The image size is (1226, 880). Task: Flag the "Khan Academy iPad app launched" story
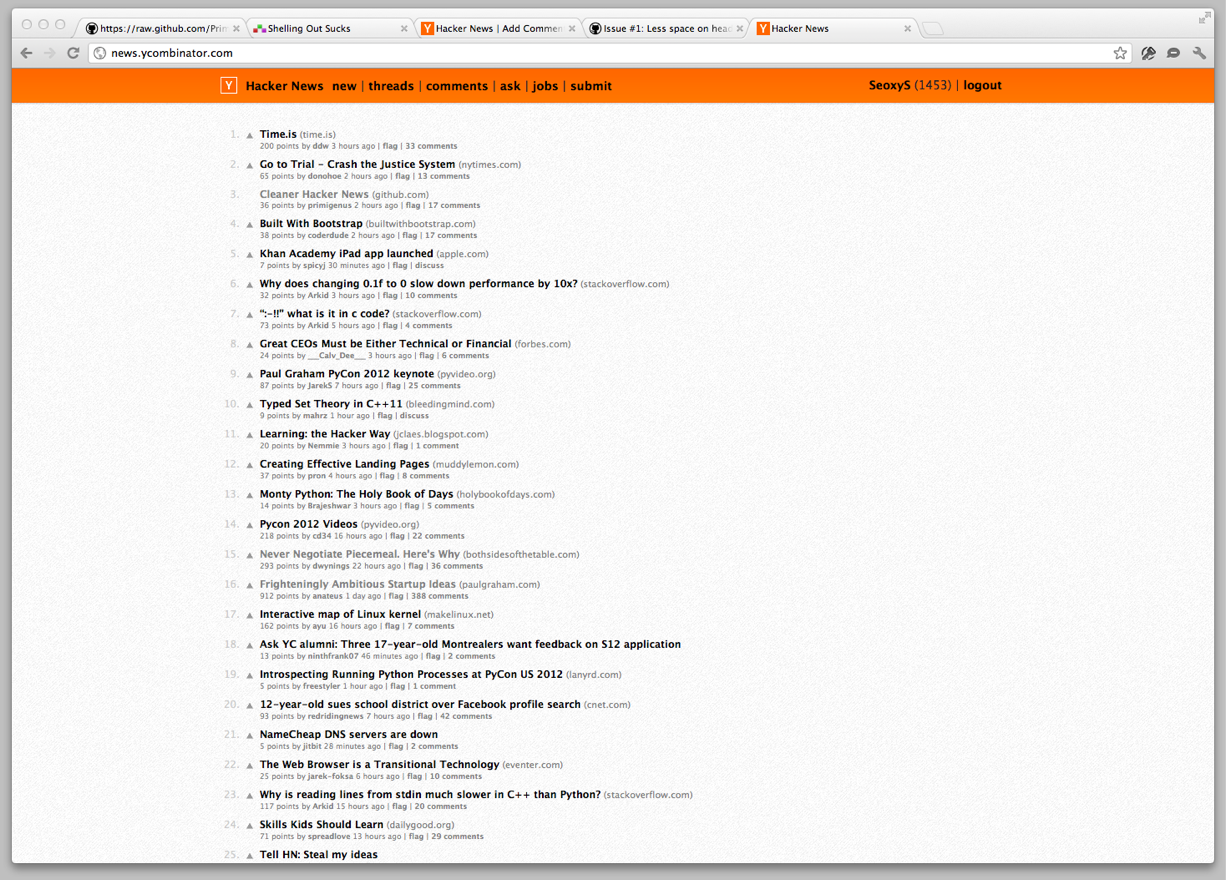tap(400, 266)
